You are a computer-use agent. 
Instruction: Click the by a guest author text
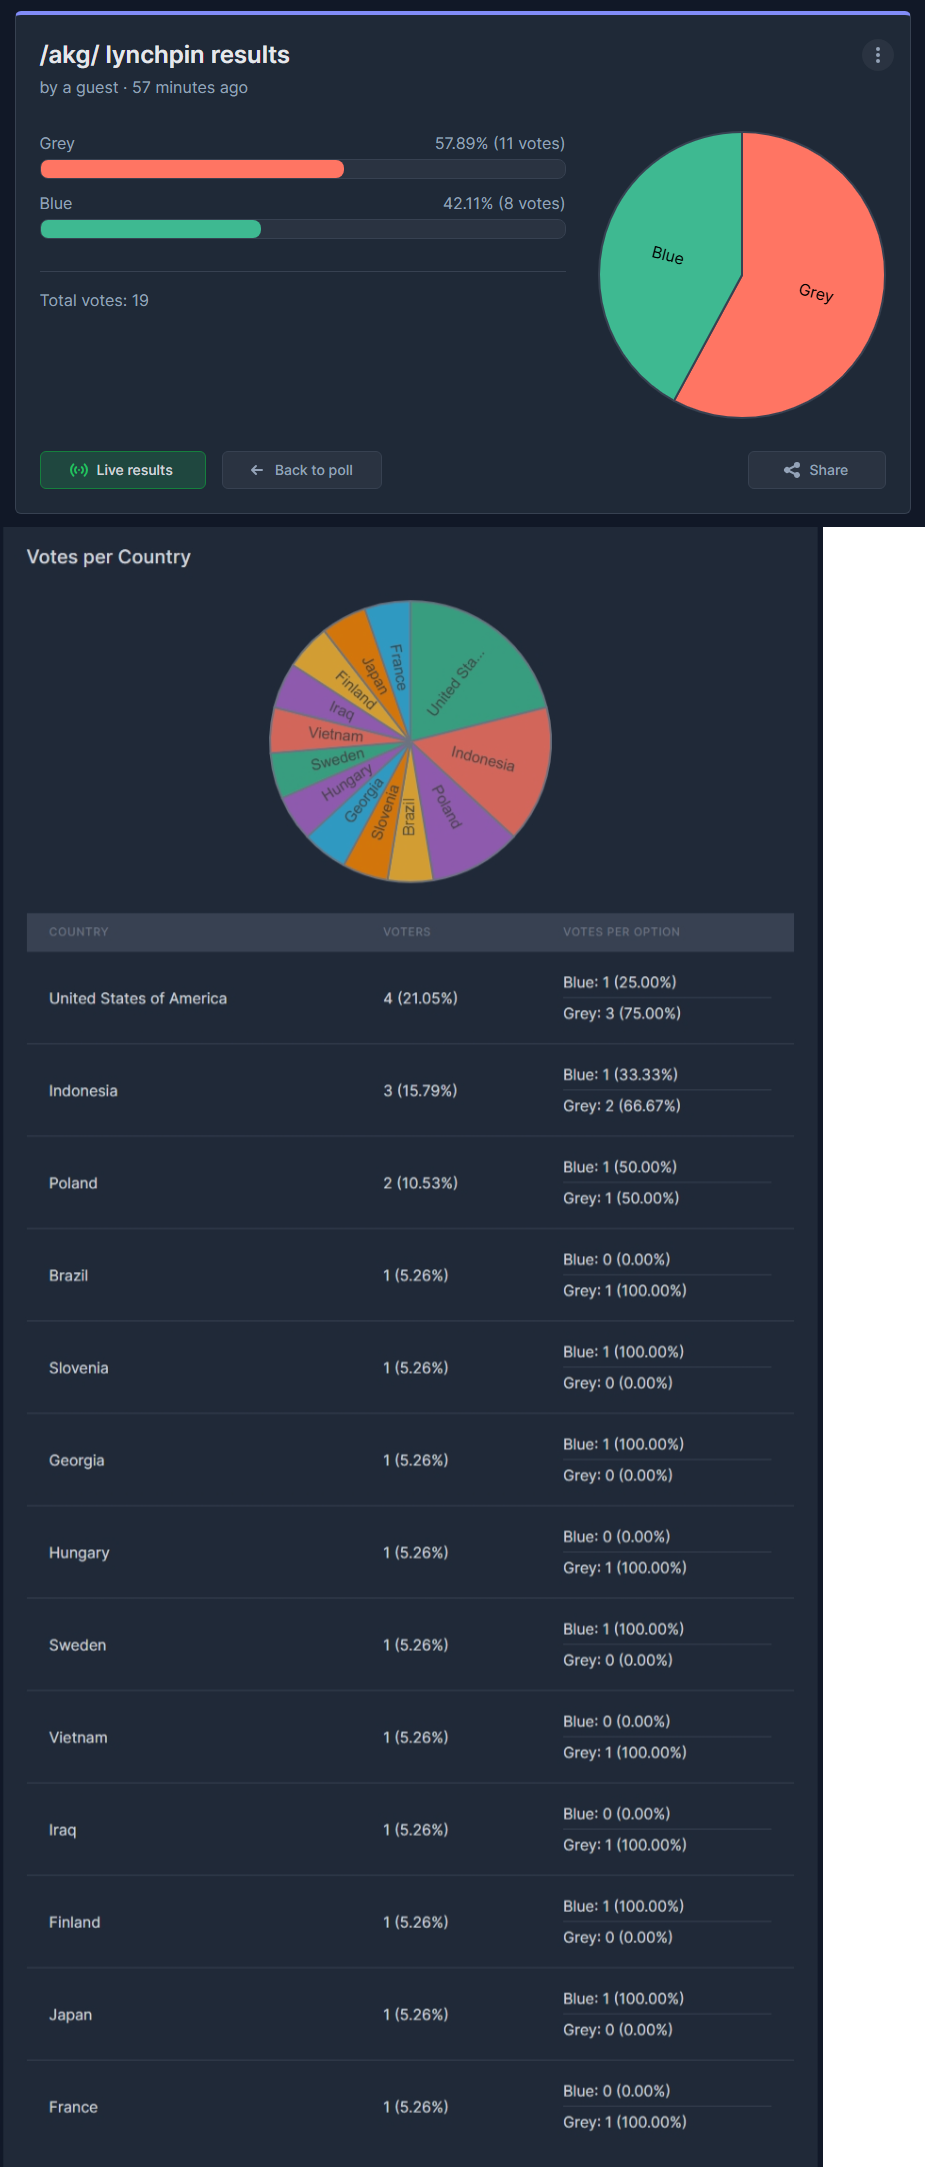(78, 87)
